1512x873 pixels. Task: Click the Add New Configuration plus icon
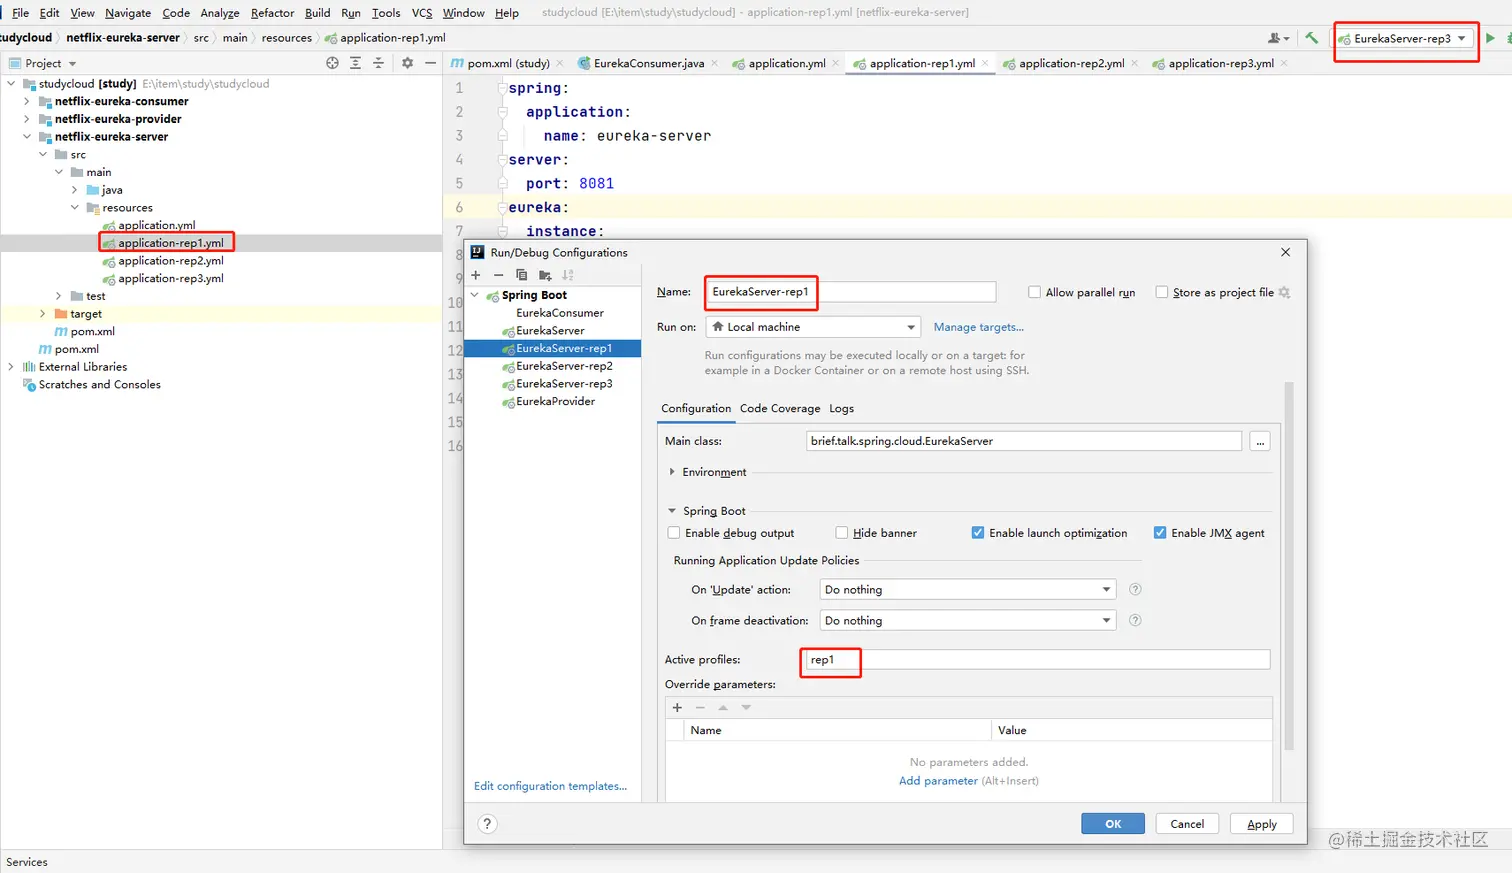tap(476, 275)
